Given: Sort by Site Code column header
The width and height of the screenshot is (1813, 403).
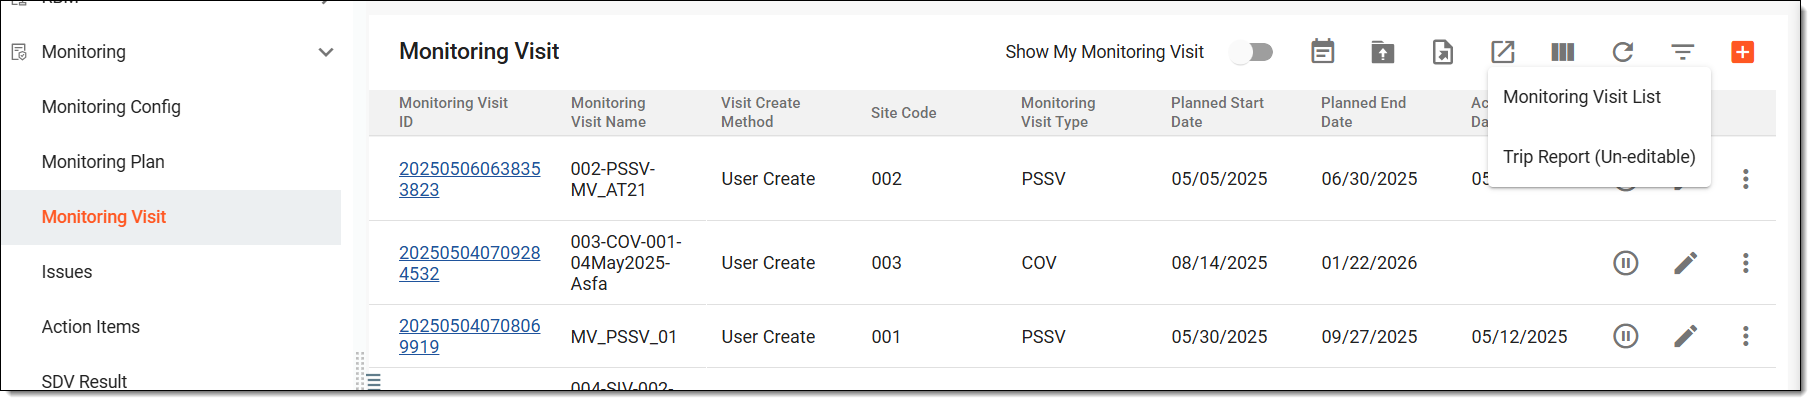Looking at the screenshot, I should pyautogui.click(x=903, y=113).
